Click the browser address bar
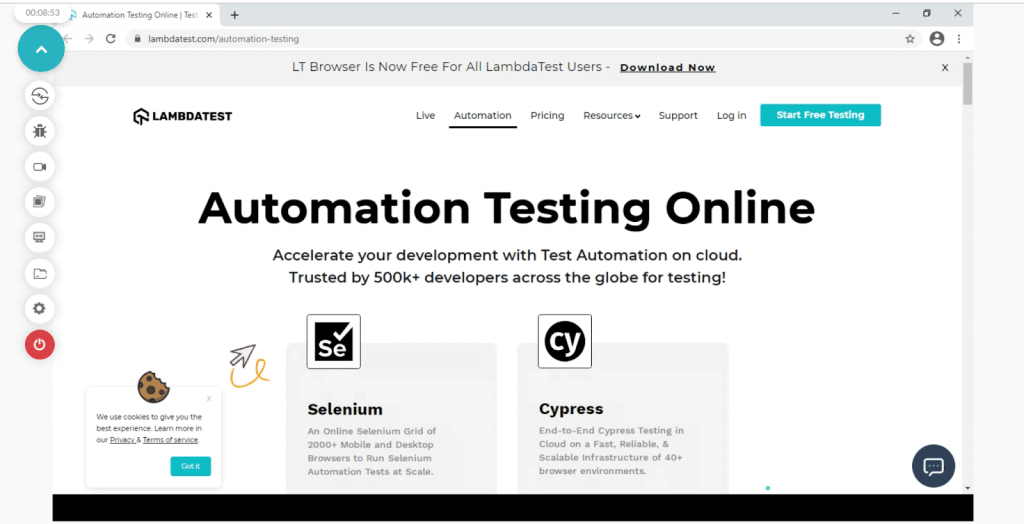 (500, 39)
